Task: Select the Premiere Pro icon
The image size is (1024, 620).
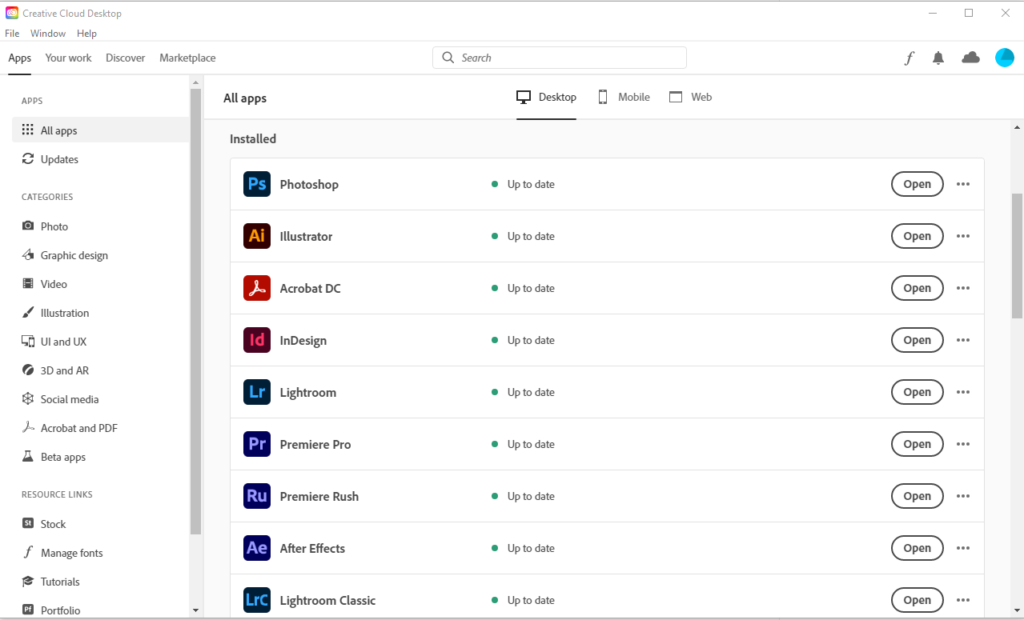Action: point(257,444)
